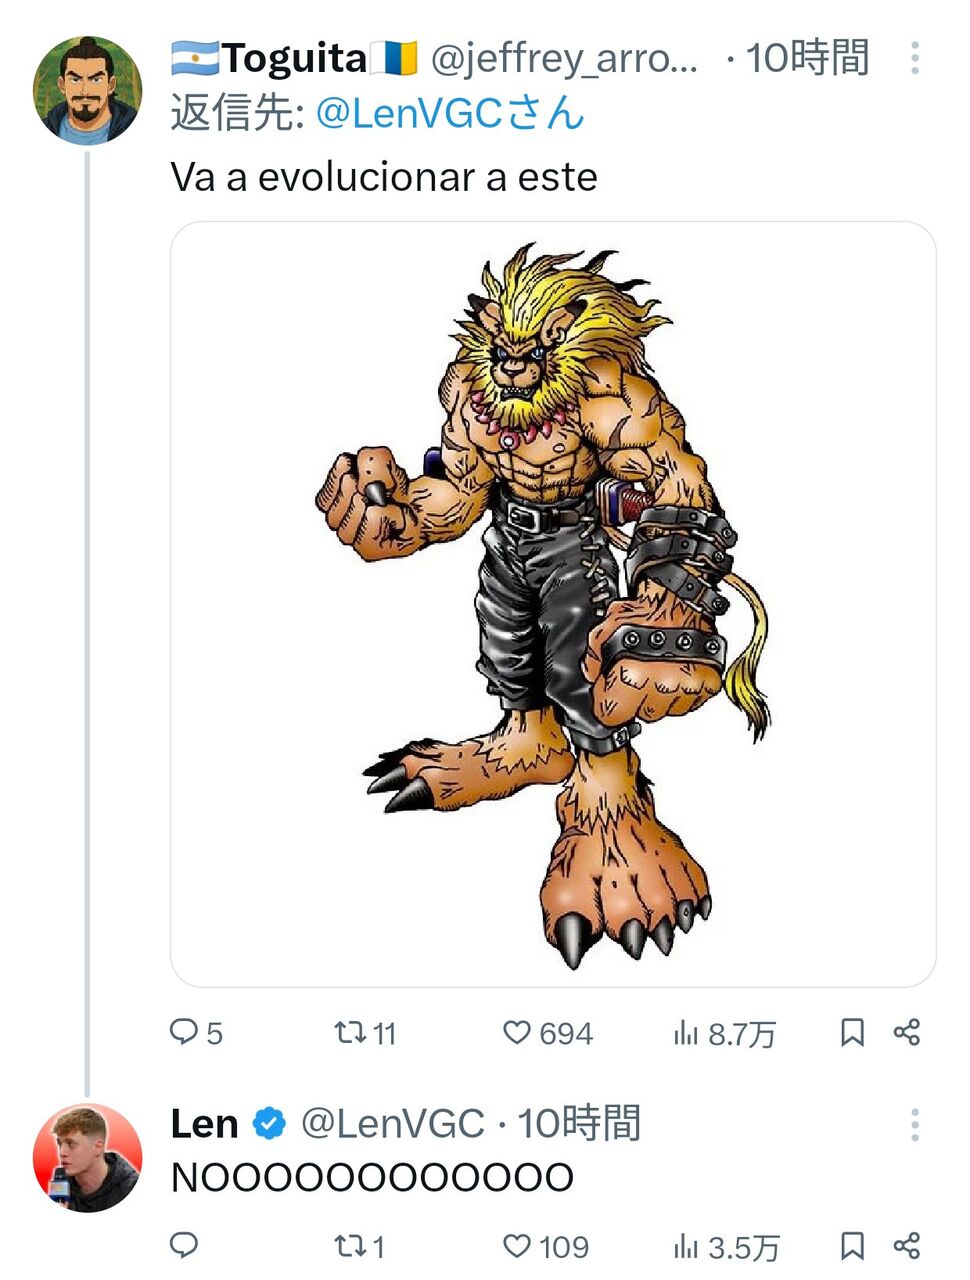Open the lion character image attachment
Screen dimensions: 970x1280
(553, 604)
